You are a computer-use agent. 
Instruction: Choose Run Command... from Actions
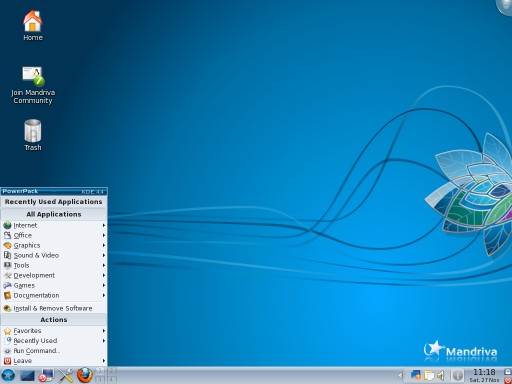54,351
